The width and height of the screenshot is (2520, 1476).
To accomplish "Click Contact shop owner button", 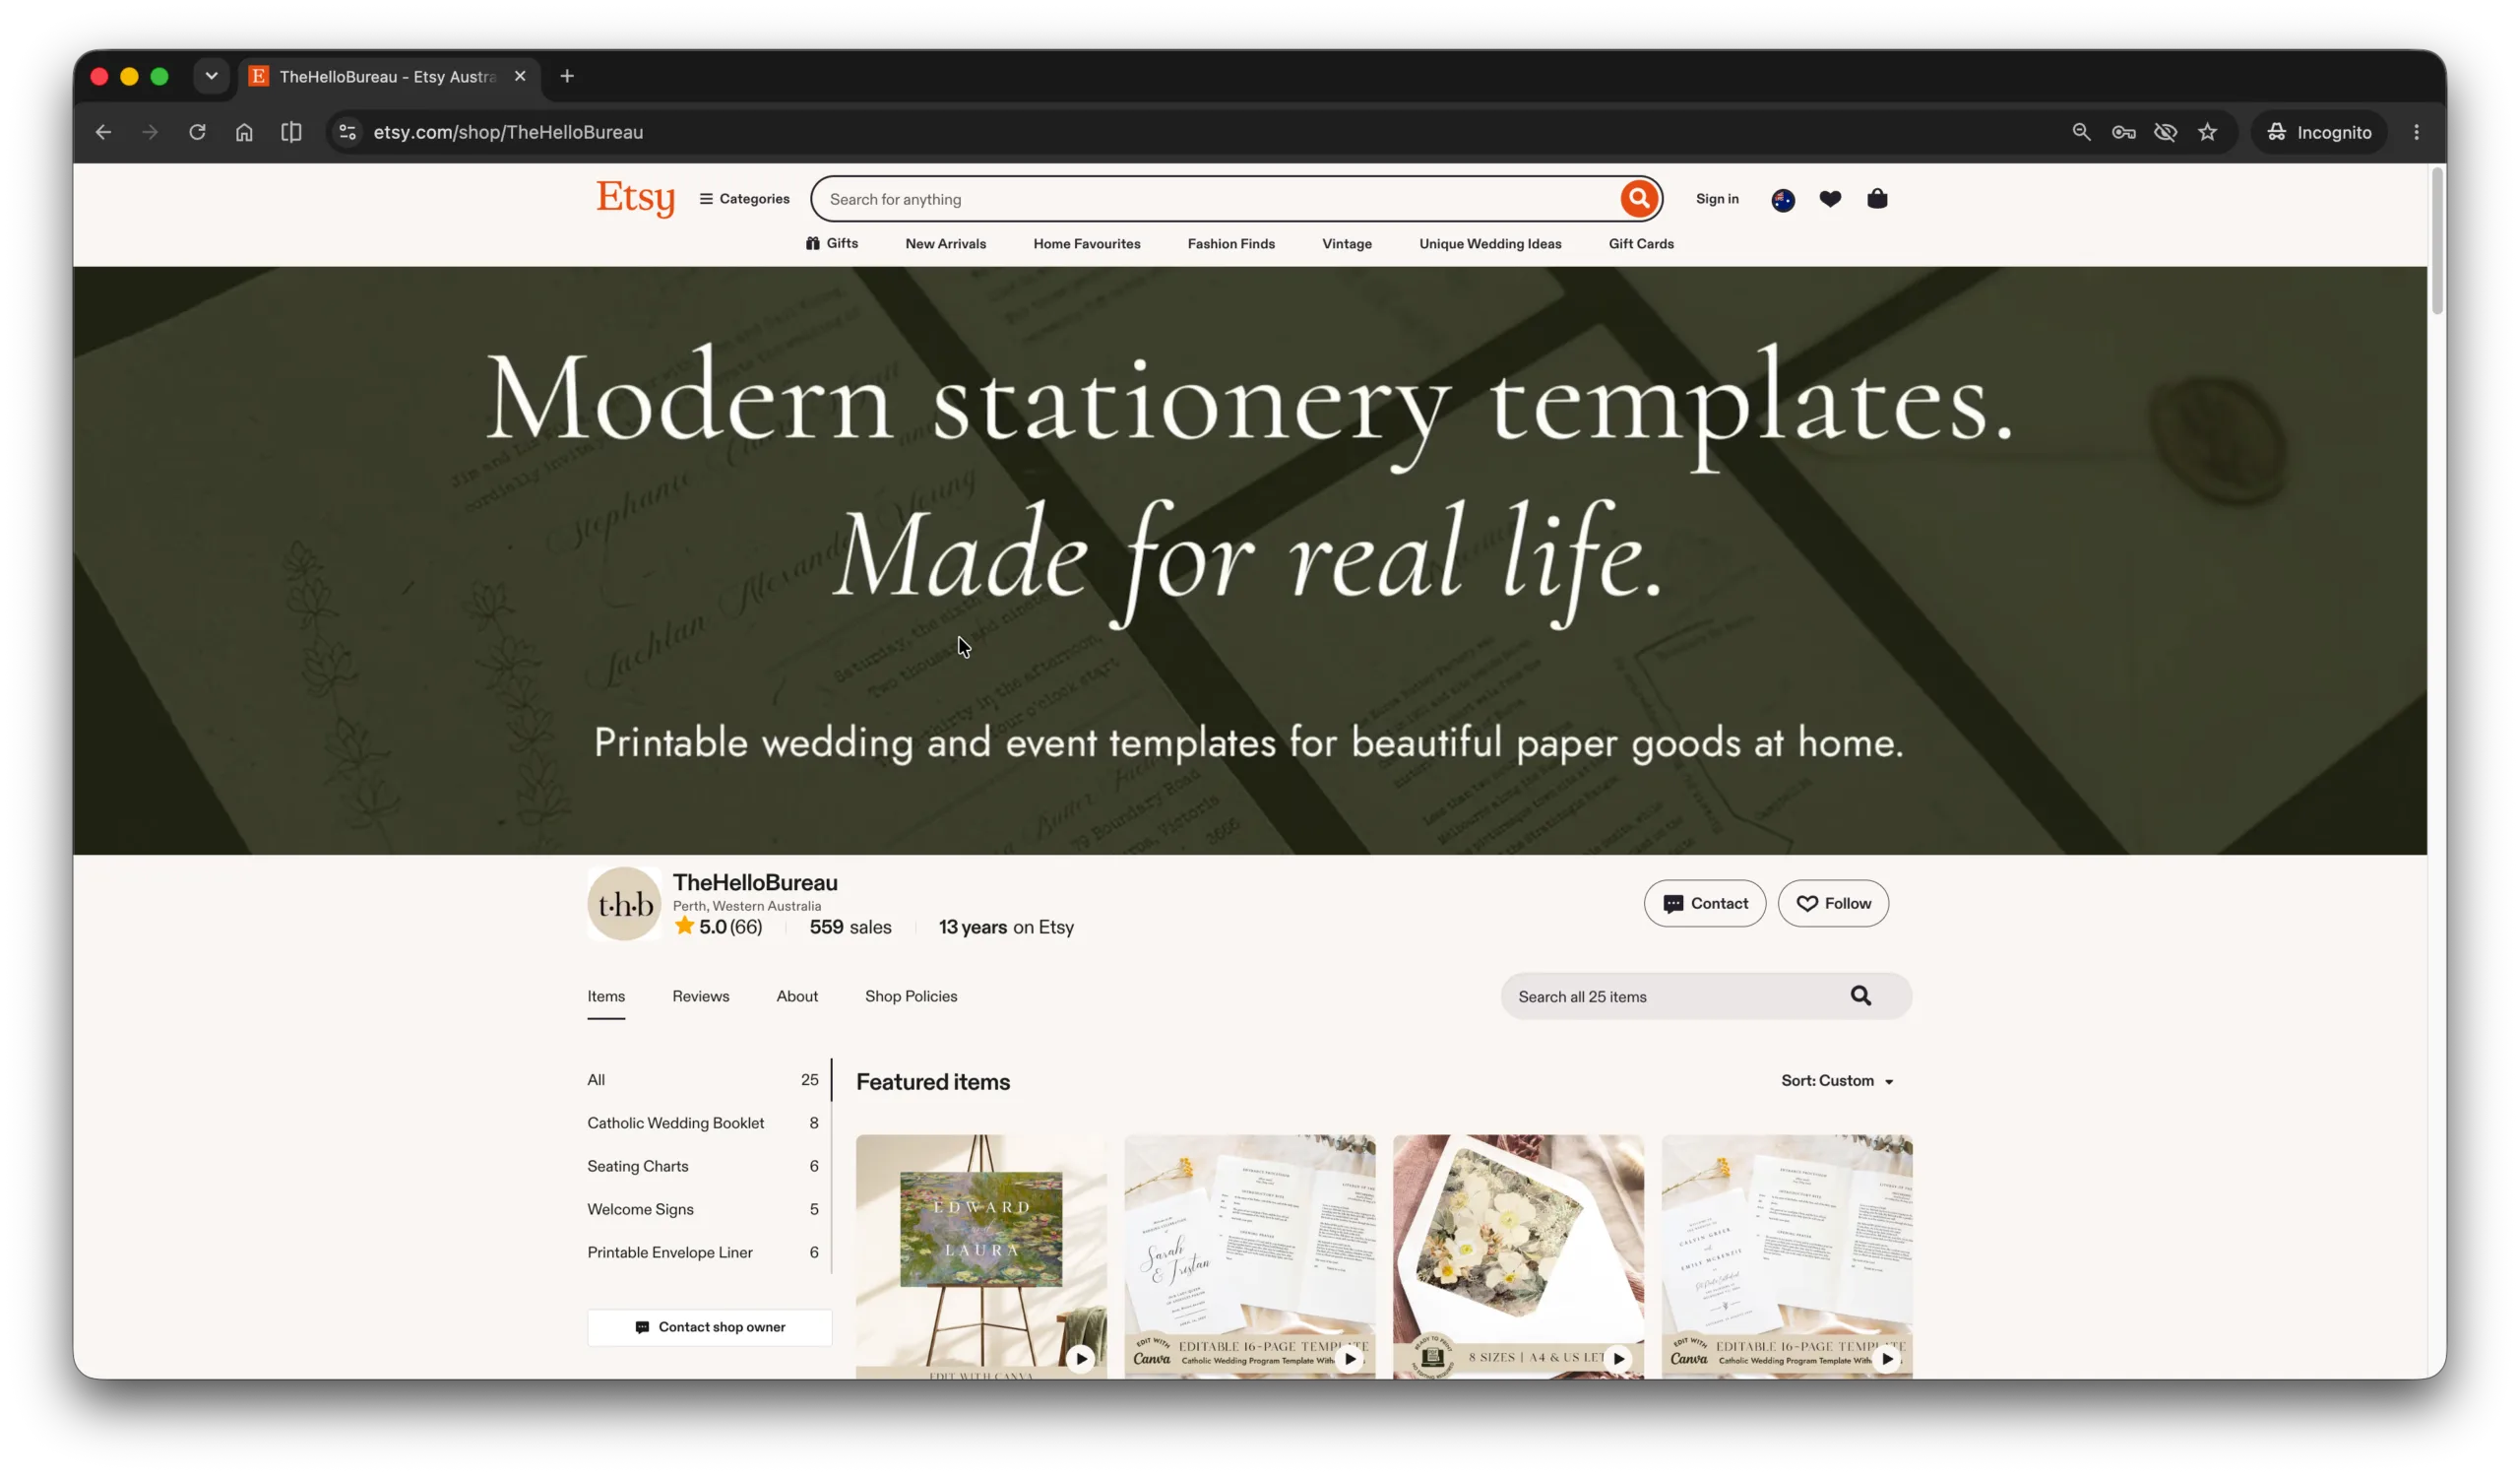I will click(709, 1327).
